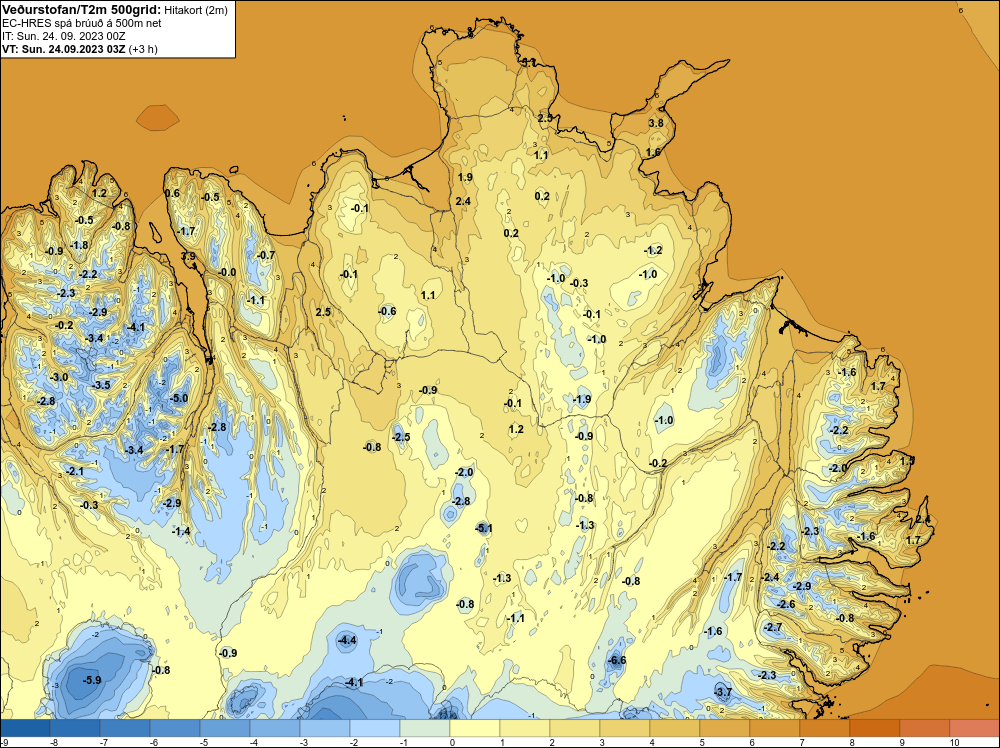Click the temperature value "-3.5"
1000x748 pixels.
(101, 385)
